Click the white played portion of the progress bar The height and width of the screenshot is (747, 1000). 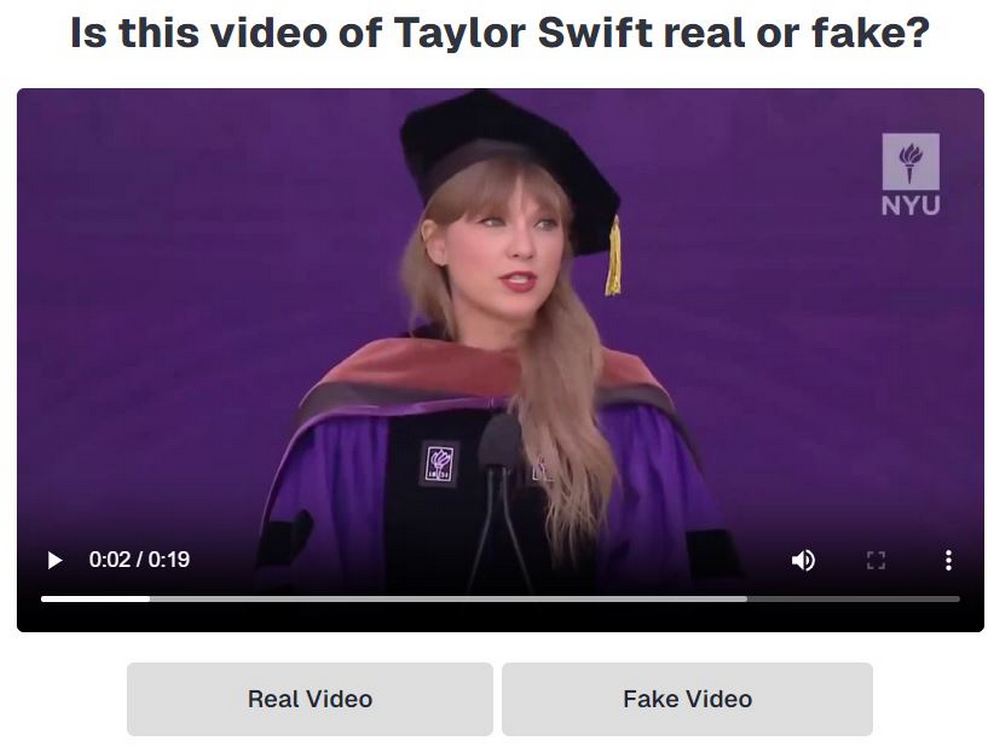96,599
